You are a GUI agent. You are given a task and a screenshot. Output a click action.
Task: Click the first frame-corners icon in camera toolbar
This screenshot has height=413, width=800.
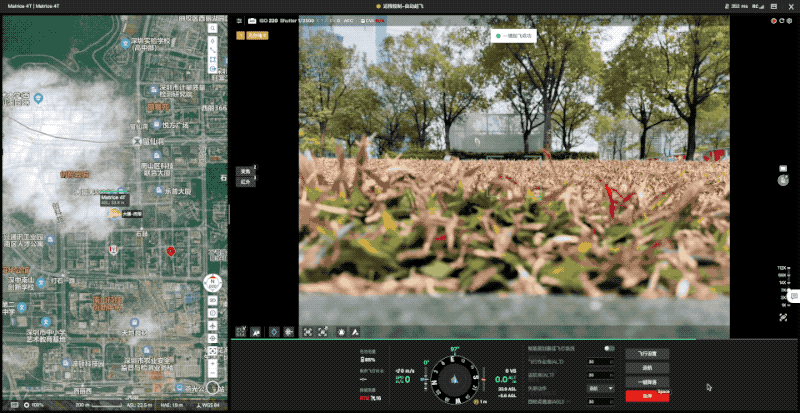[x=308, y=332]
